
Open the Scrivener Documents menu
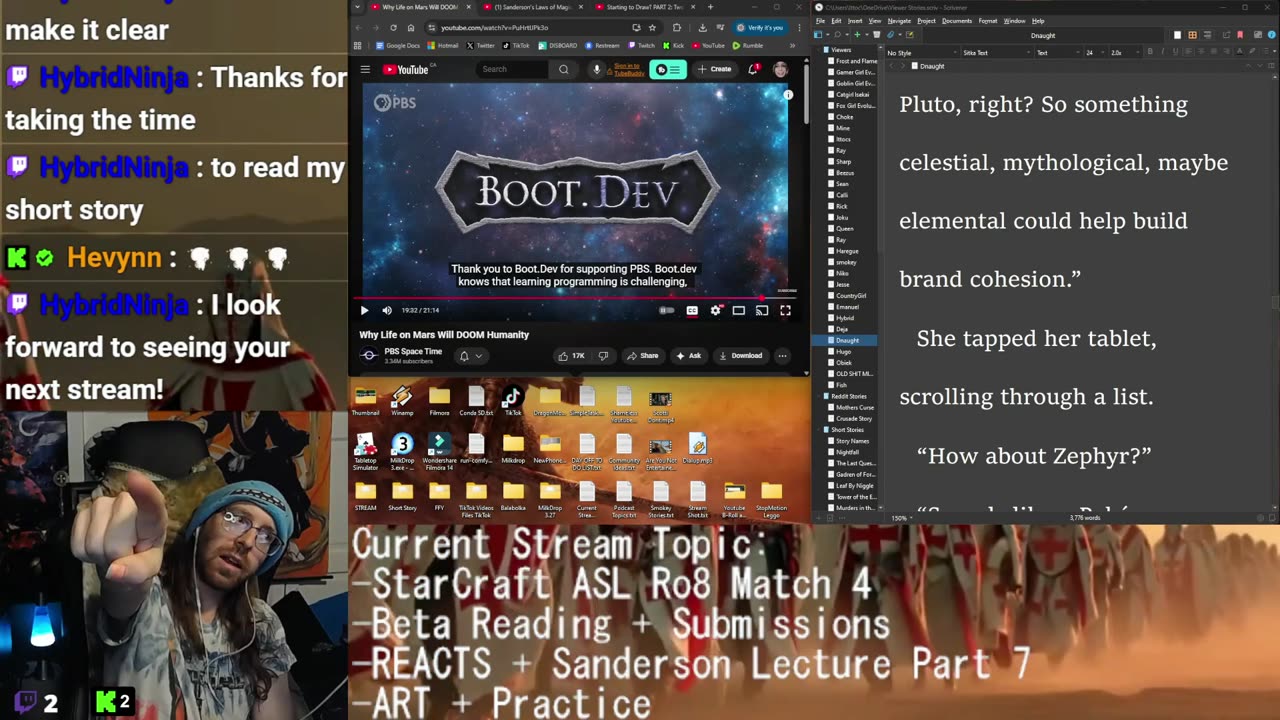coord(957,21)
